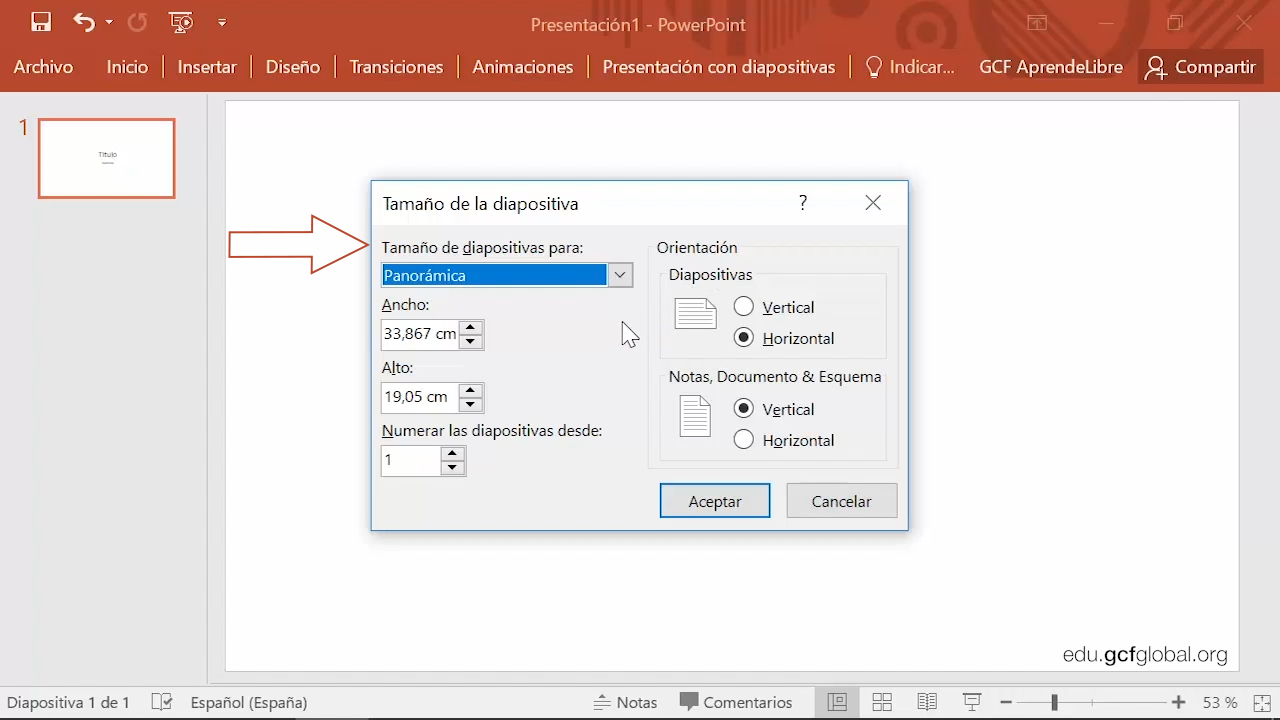The image size is (1280, 720).
Task: Click the slide numbering start field
Action: click(x=411, y=460)
